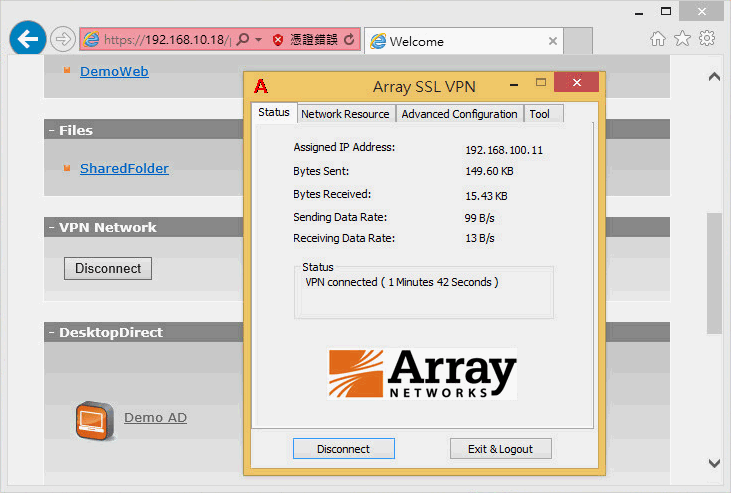
Task: Select the Status tab
Action: point(274,112)
